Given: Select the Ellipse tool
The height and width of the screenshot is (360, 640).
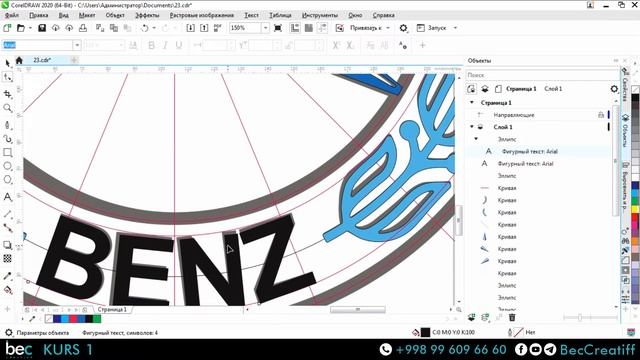Looking at the screenshot, I should click(7, 166).
